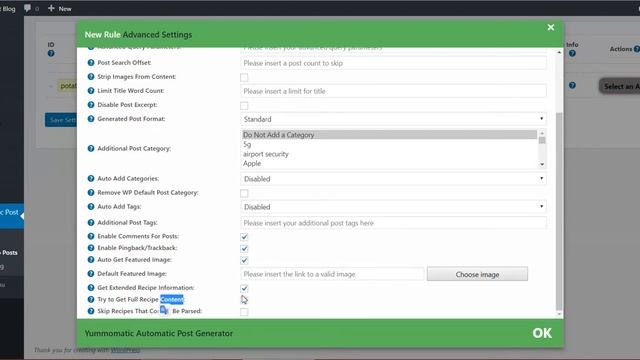The width and height of the screenshot is (640, 360).
Task: Toggle Strip Images From Content checkbox
Action: 244,78
